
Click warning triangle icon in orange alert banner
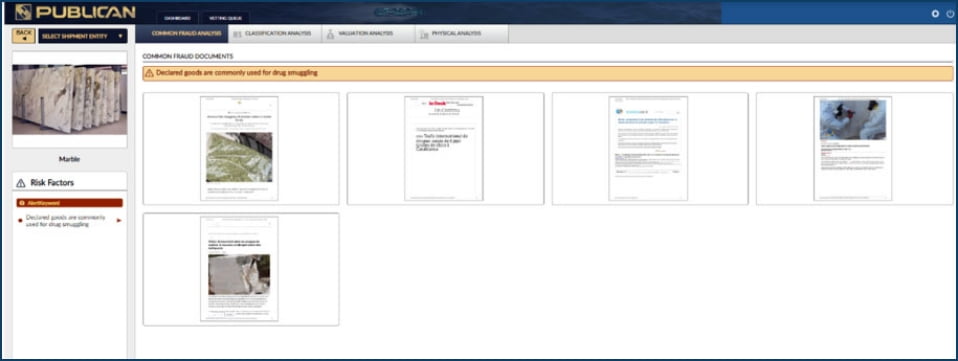150,73
